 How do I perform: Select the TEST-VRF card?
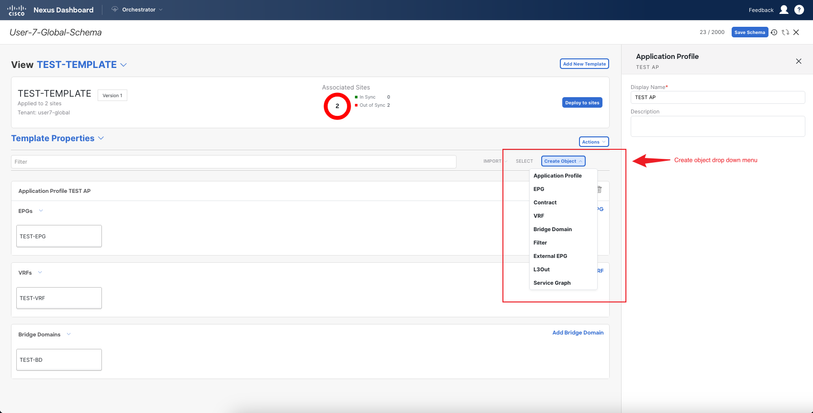click(59, 298)
